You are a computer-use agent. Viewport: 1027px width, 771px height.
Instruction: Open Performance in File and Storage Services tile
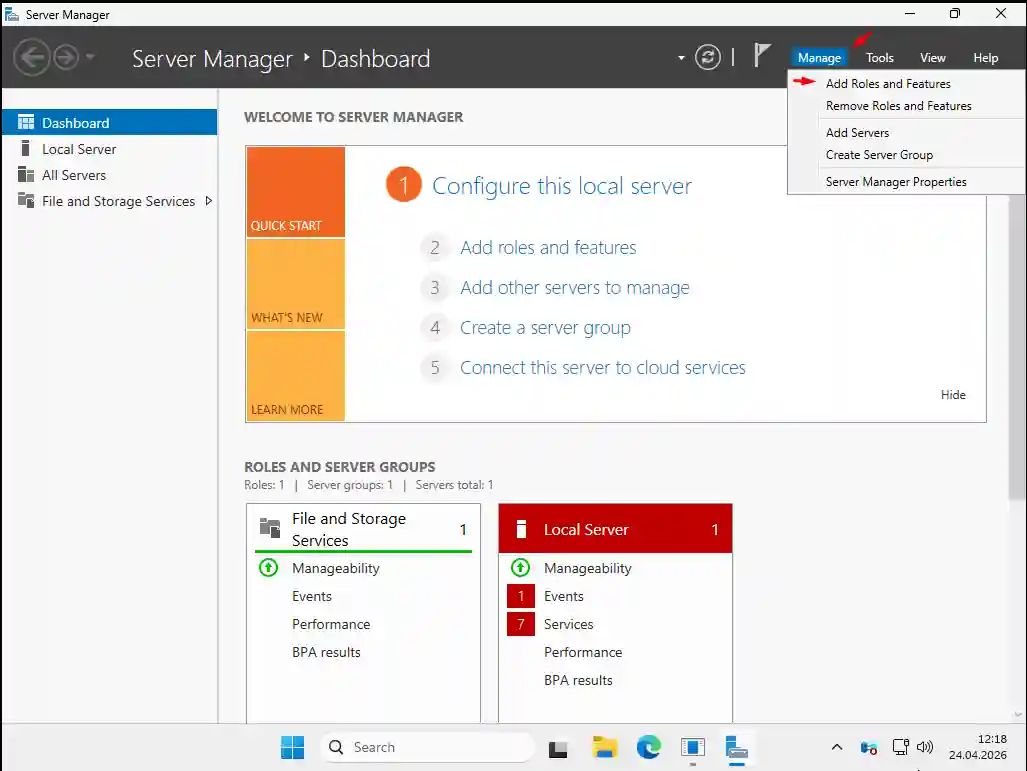331,624
